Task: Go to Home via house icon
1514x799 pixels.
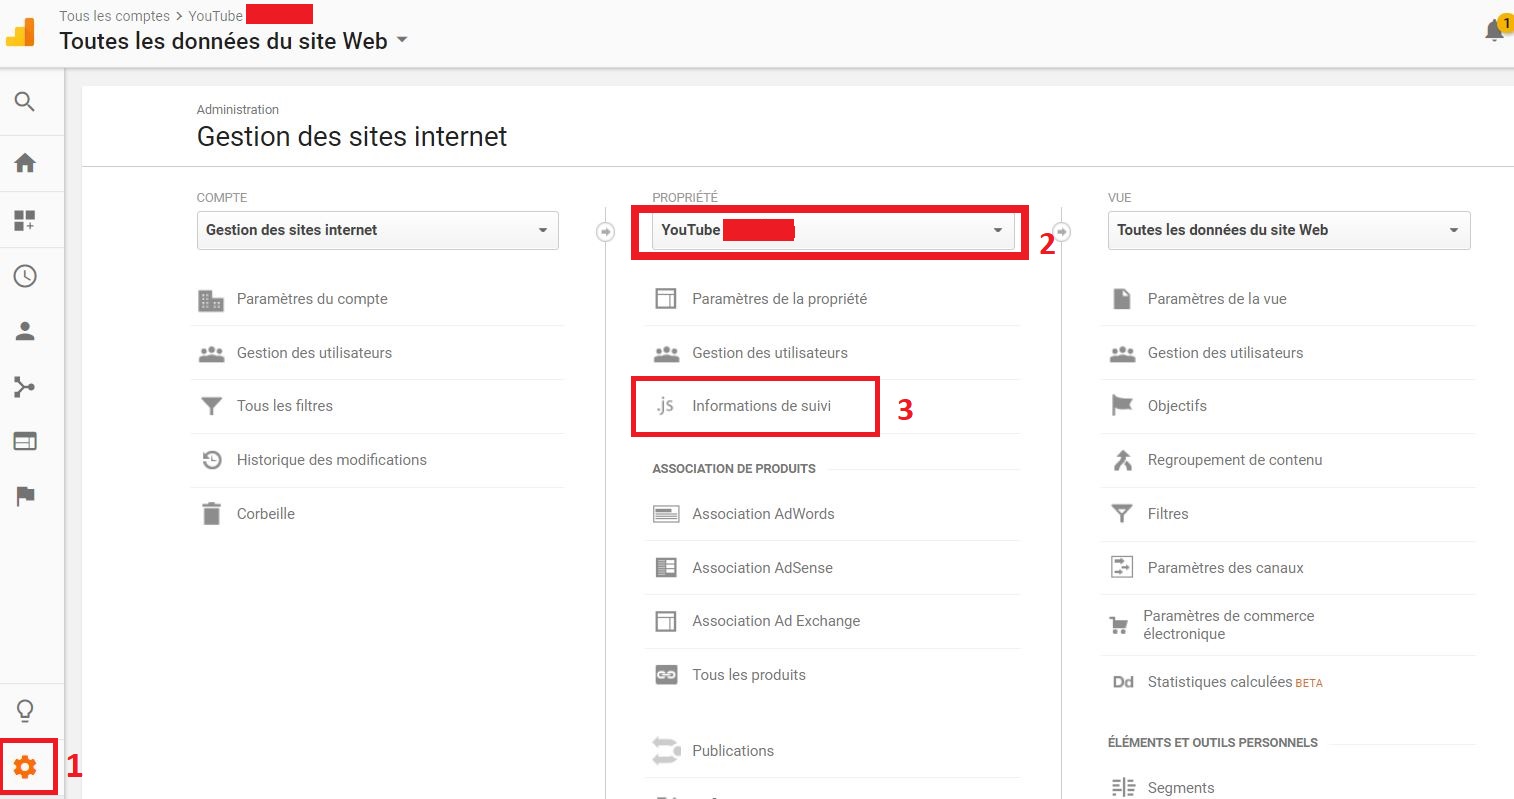Action: click(25, 163)
